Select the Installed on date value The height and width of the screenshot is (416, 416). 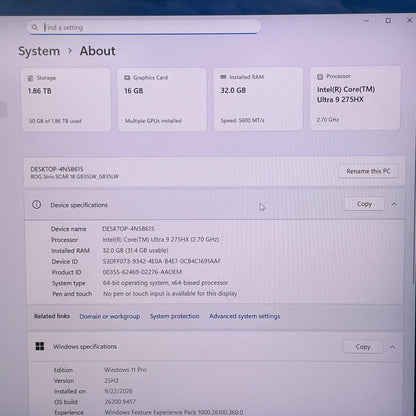118,391
